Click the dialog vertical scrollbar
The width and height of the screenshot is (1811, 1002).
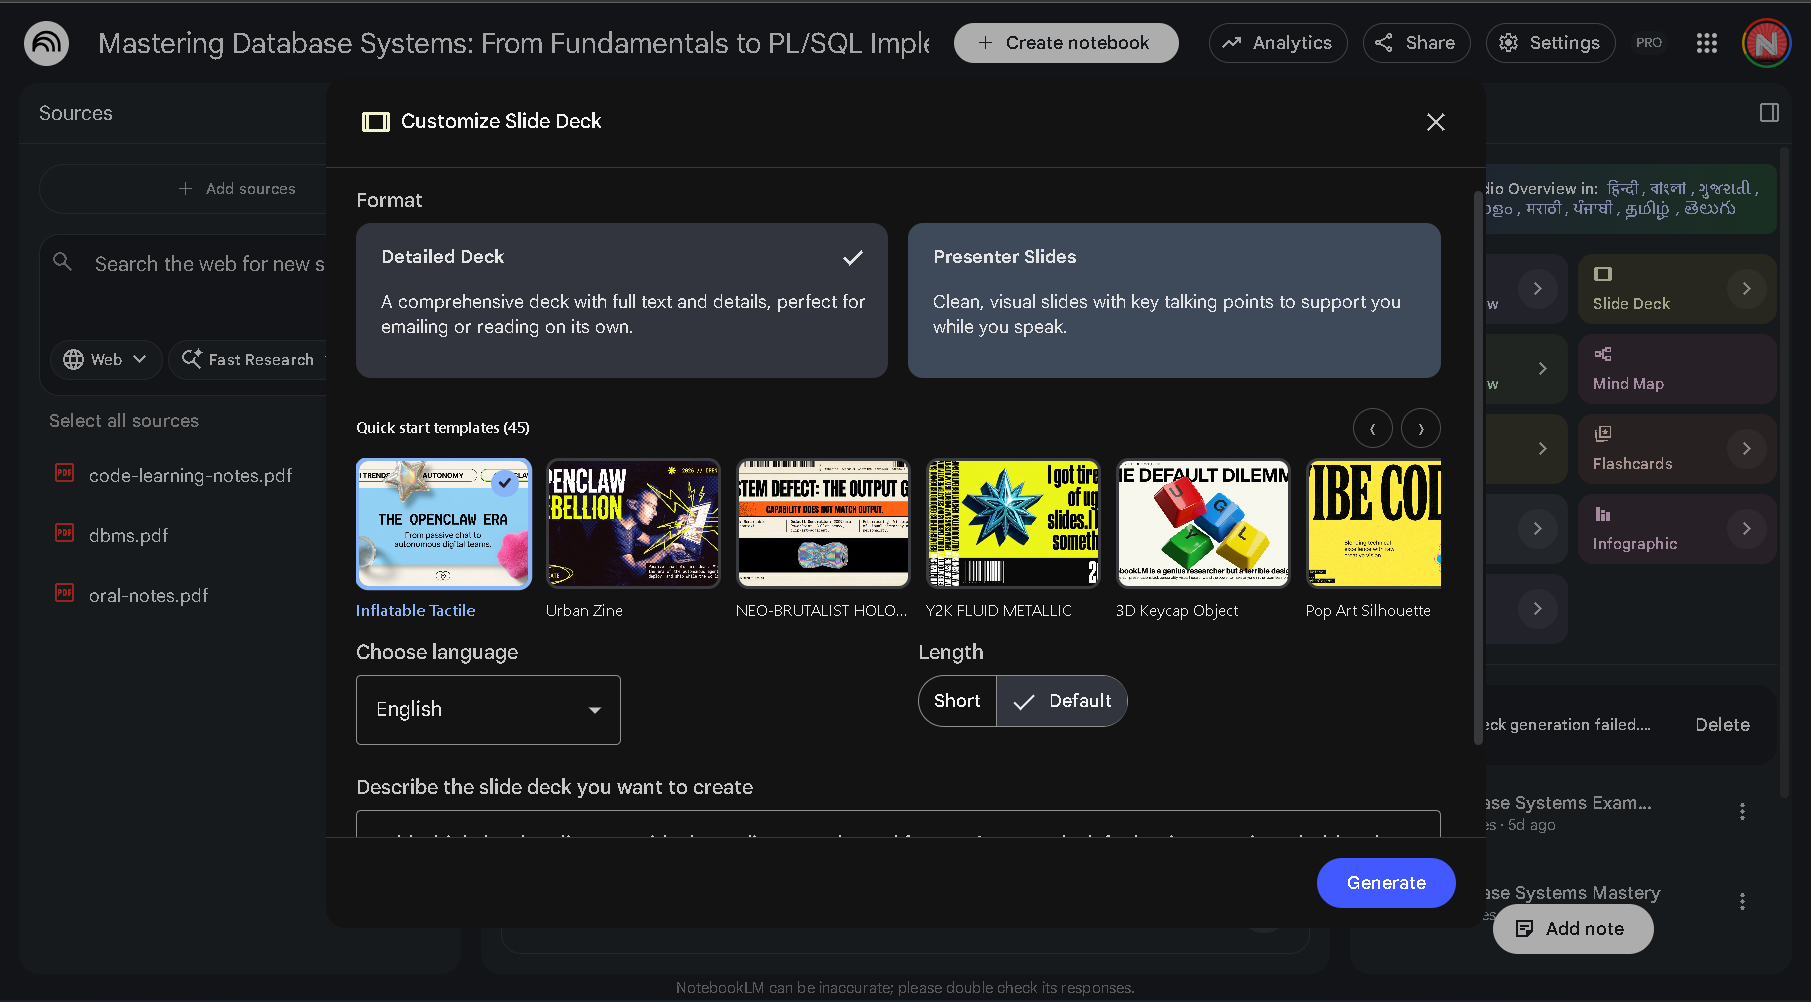tap(1477, 468)
